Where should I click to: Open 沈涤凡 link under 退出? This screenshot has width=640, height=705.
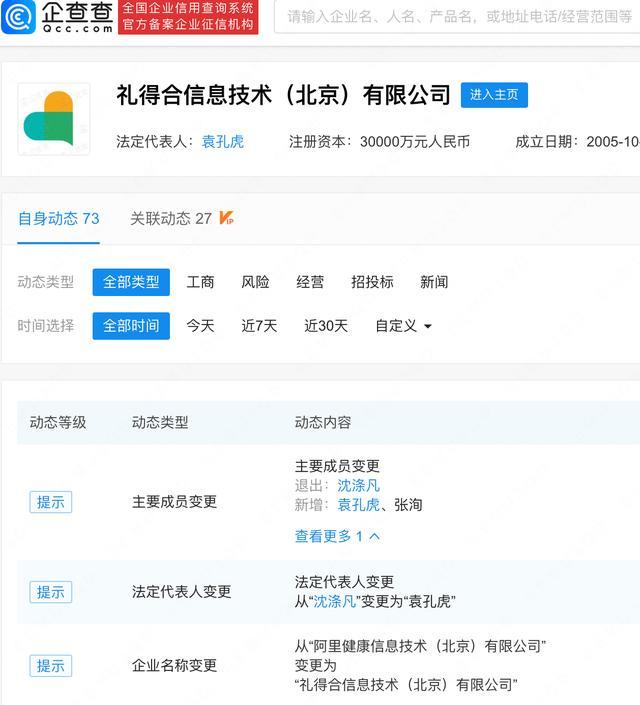click(358, 485)
